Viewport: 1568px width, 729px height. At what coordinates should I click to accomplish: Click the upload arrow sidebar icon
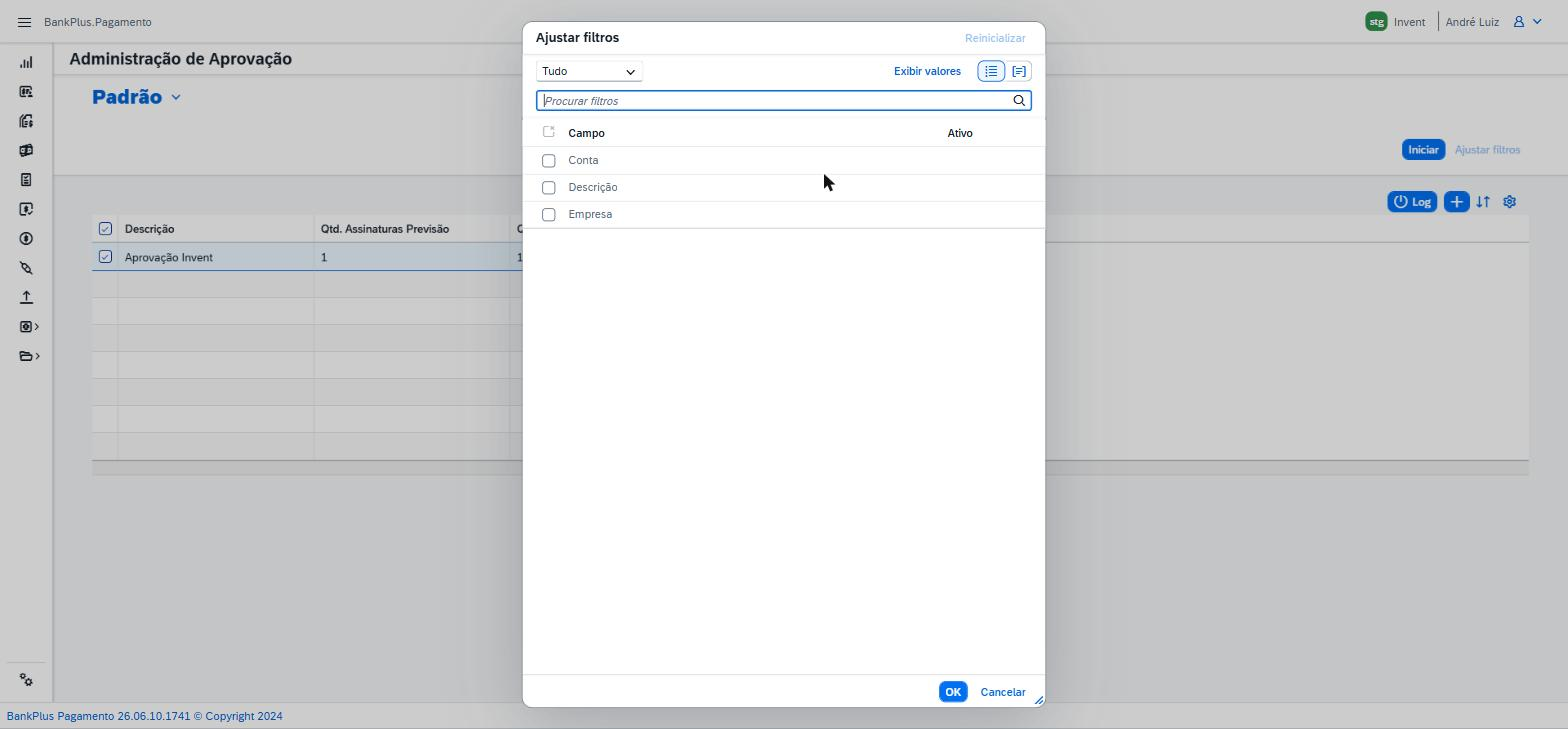26,297
